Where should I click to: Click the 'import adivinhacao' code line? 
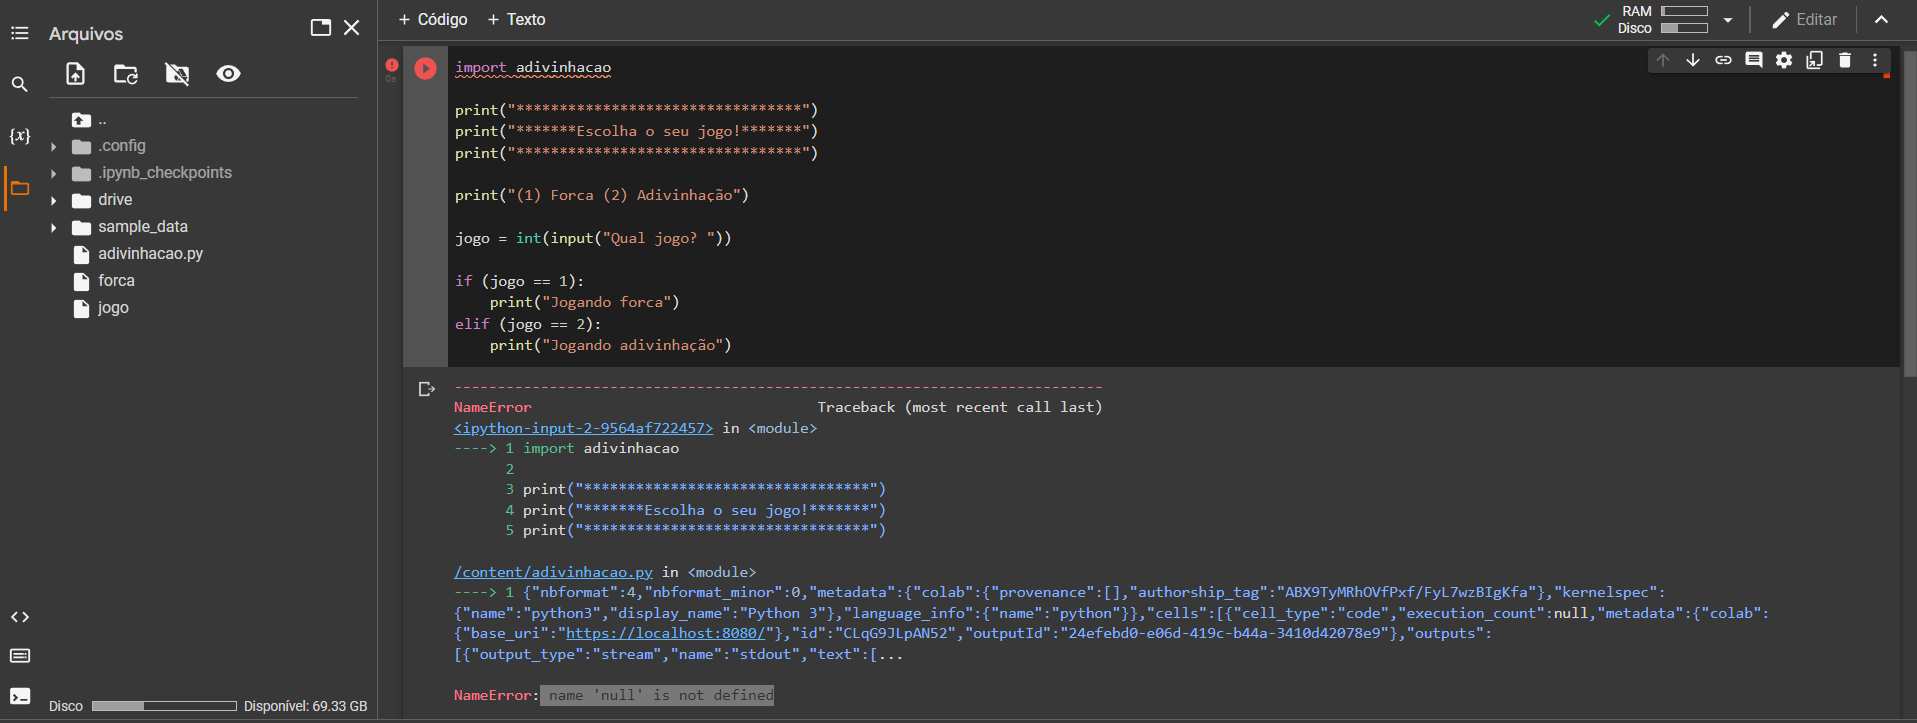pos(533,68)
